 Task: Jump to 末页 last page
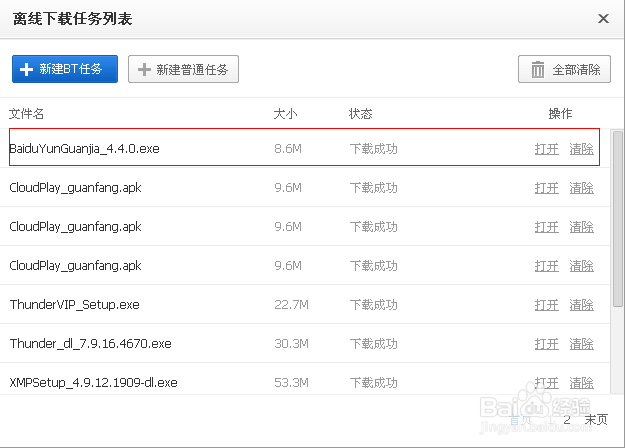pos(596,419)
